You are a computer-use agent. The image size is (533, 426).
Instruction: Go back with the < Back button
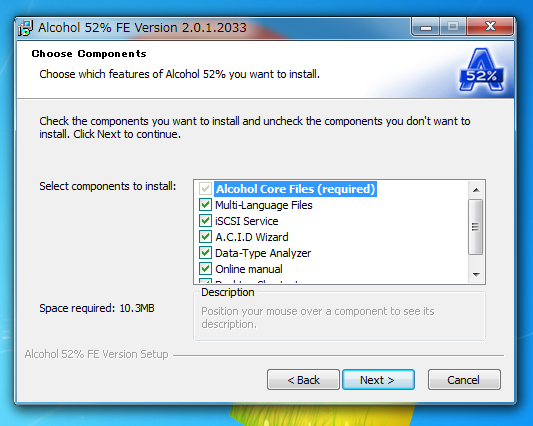pos(303,379)
